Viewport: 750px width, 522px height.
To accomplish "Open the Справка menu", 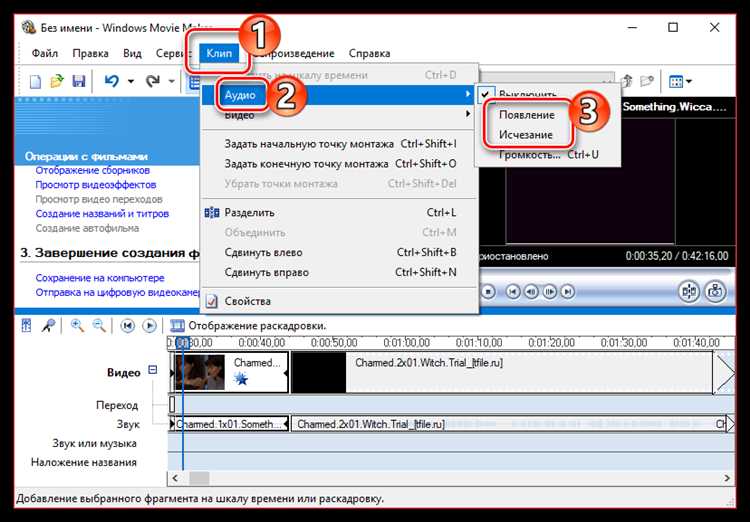I will [369, 53].
